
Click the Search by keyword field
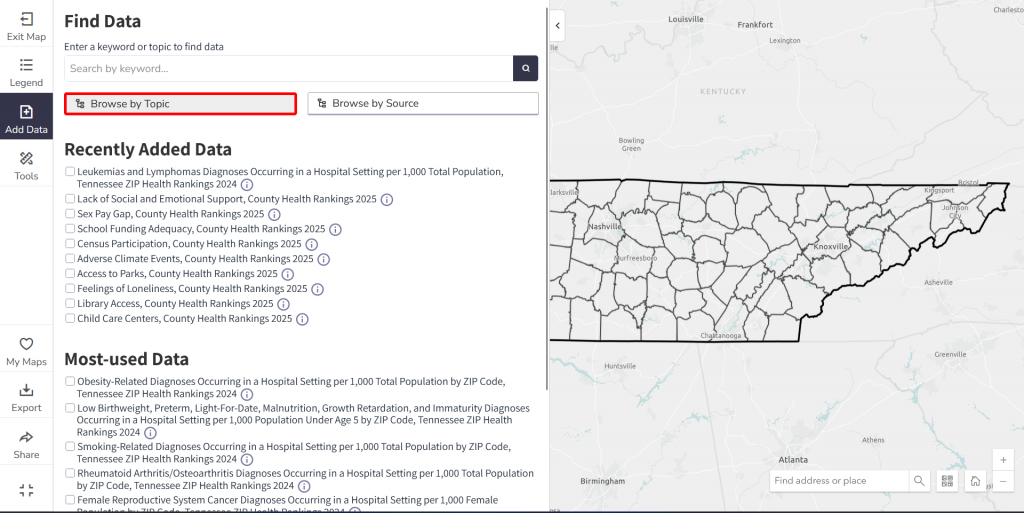[x=289, y=68]
